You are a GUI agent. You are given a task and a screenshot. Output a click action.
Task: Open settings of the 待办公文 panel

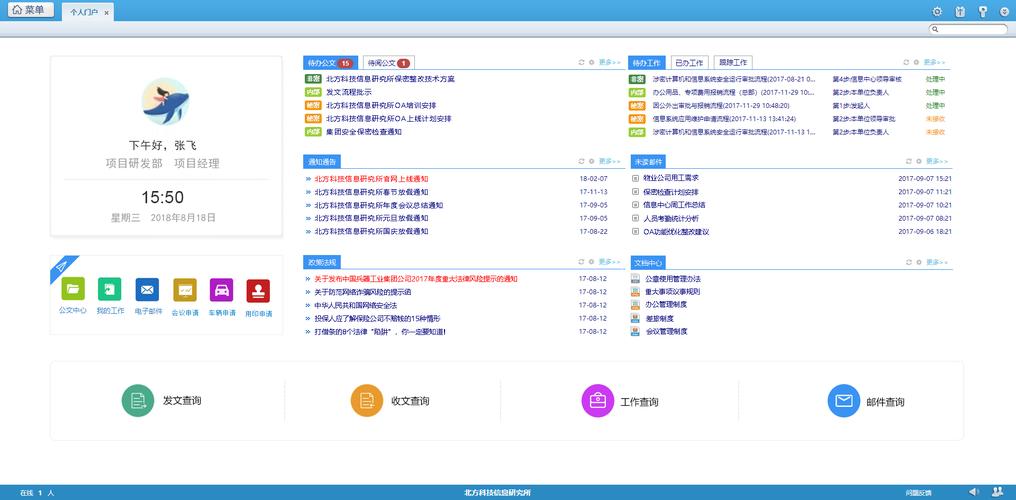(592, 62)
